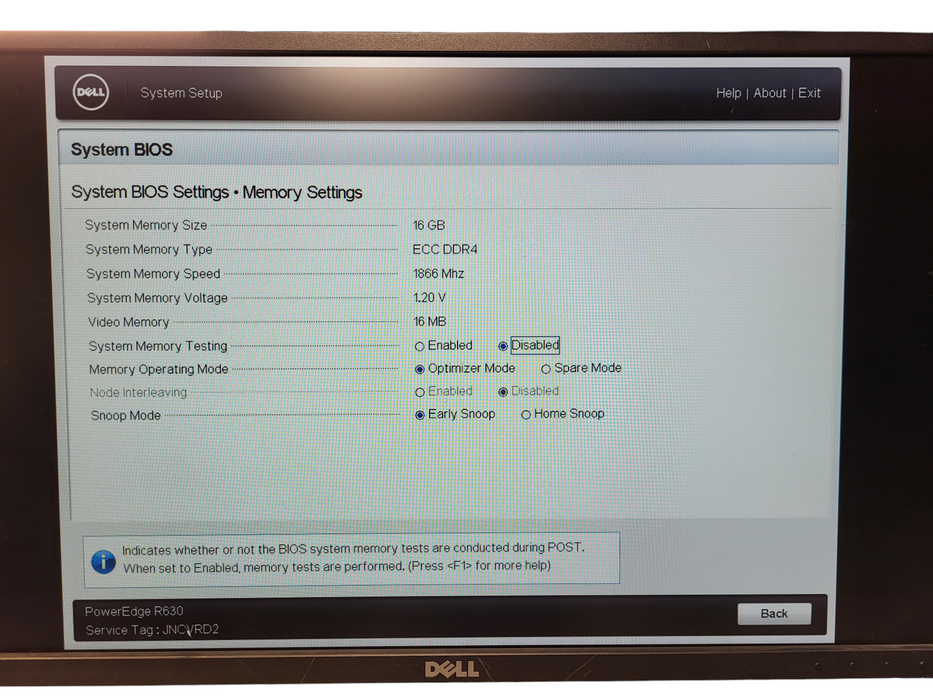
Task: Open the About link
Action: tap(770, 93)
